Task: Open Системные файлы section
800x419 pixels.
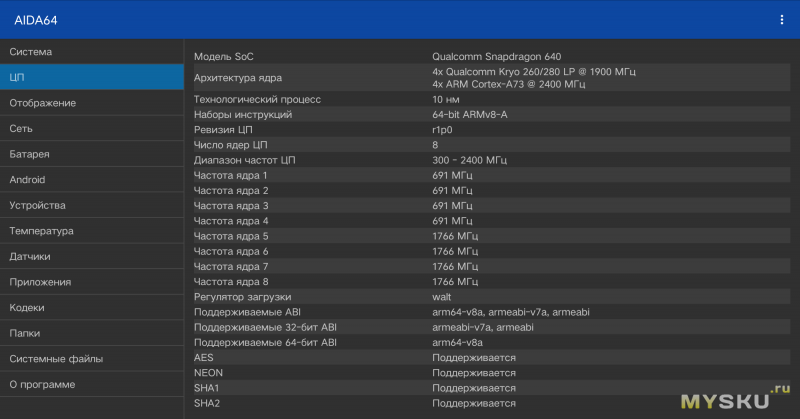Action: (x=92, y=358)
